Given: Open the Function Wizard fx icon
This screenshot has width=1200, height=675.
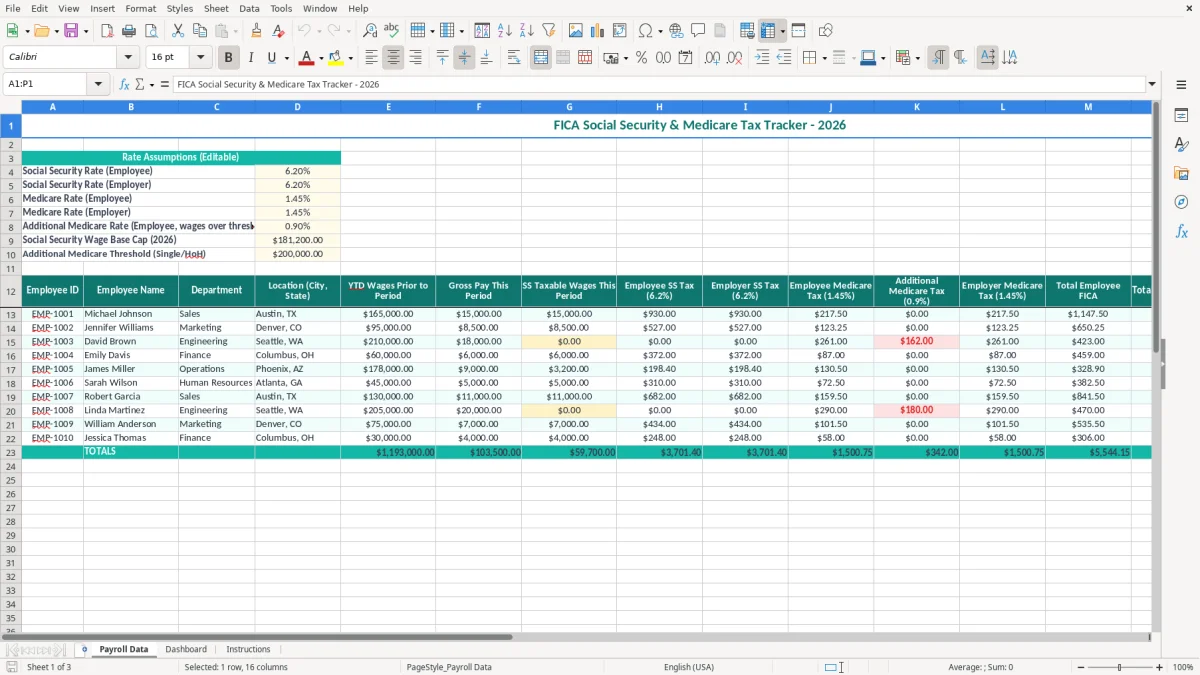Looking at the screenshot, I should (x=125, y=85).
